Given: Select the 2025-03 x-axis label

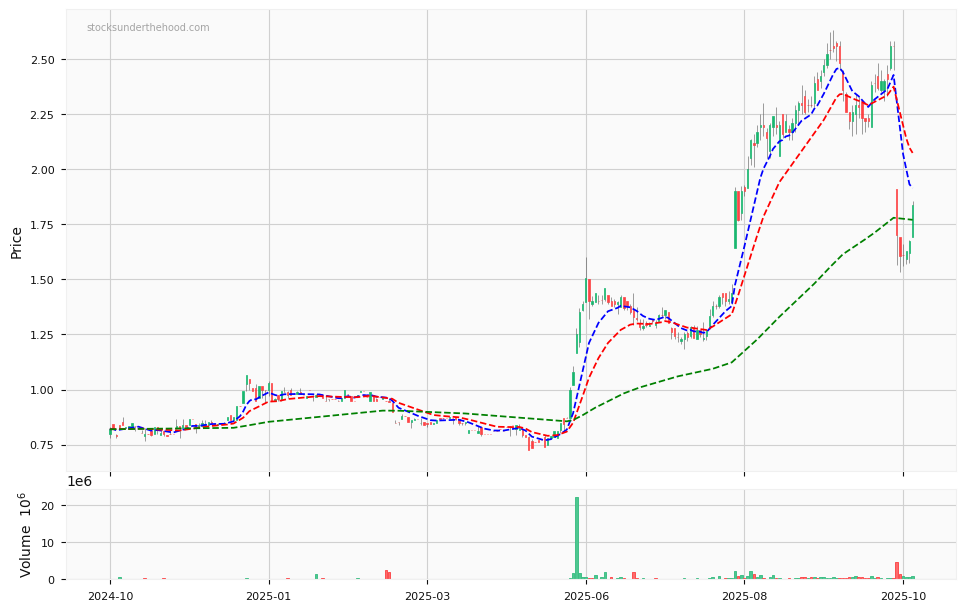Looking at the screenshot, I should point(427,597).
